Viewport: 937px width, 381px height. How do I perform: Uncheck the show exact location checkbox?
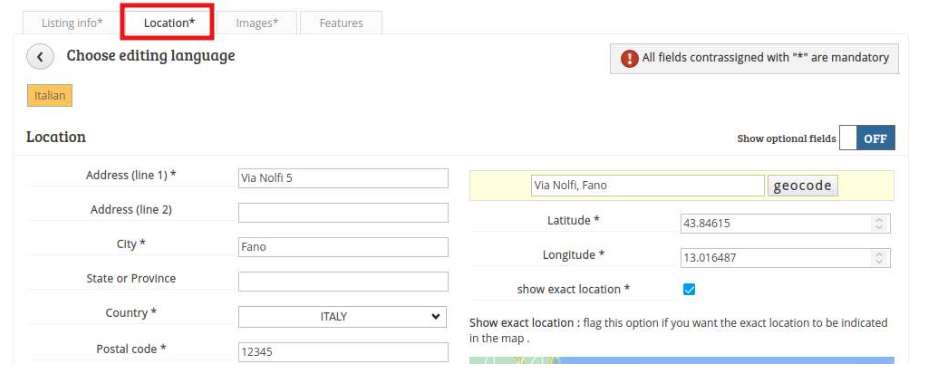point(689,290)
